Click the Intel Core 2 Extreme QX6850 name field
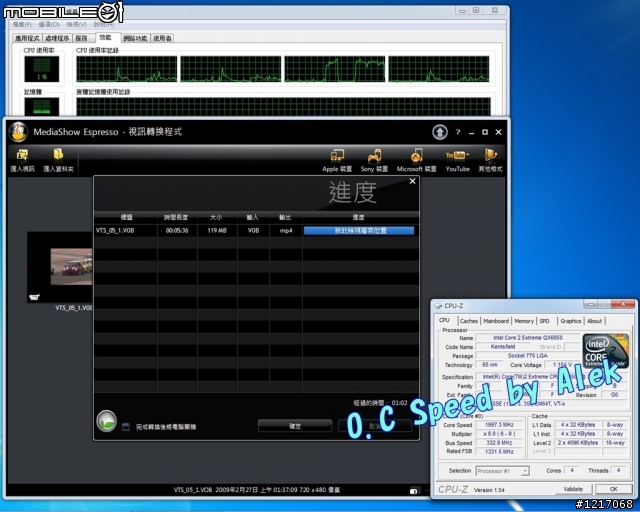 527,338
